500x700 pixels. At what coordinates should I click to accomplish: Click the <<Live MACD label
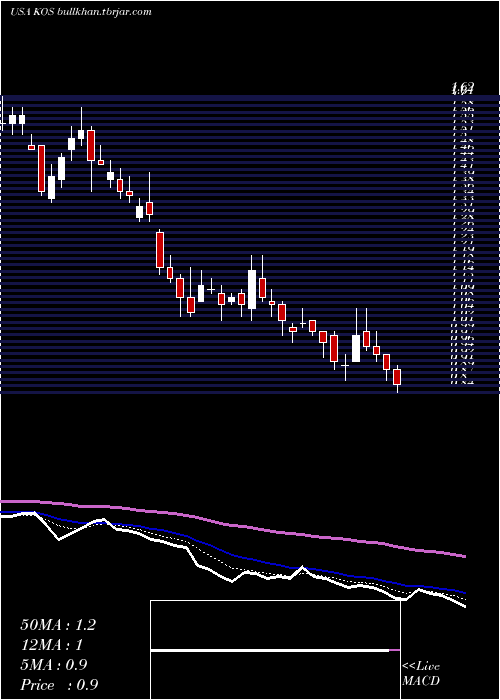point(421,674)
